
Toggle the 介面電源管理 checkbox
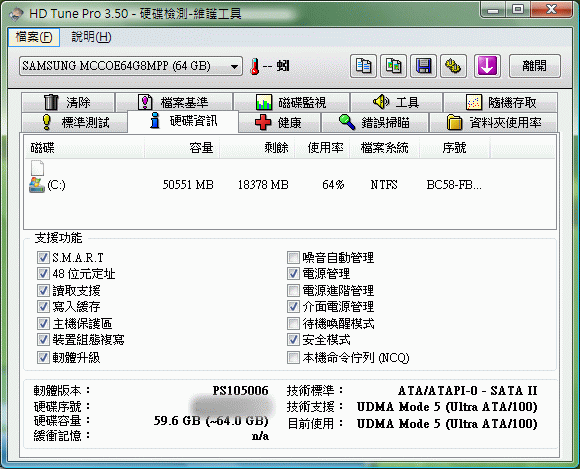[x=293, y=307]
